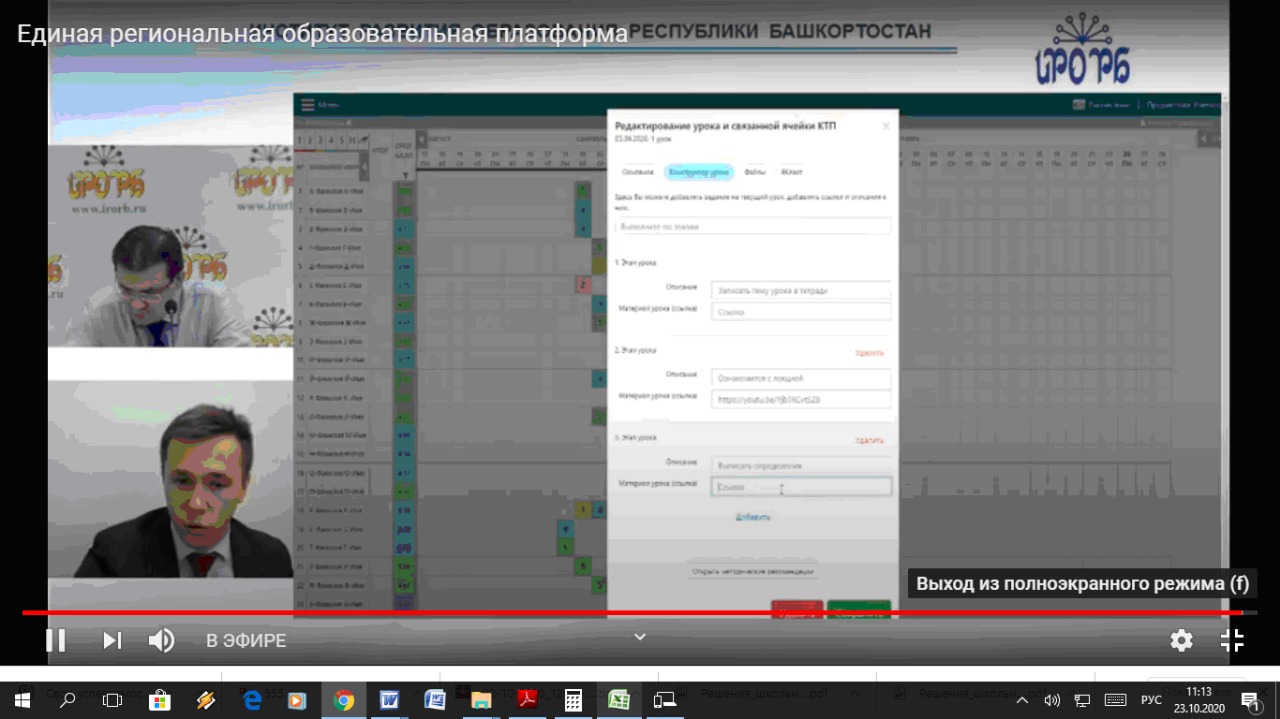Open the Windows Start menu
Viewport: 1280px width, 719px height.
(22, 700)
